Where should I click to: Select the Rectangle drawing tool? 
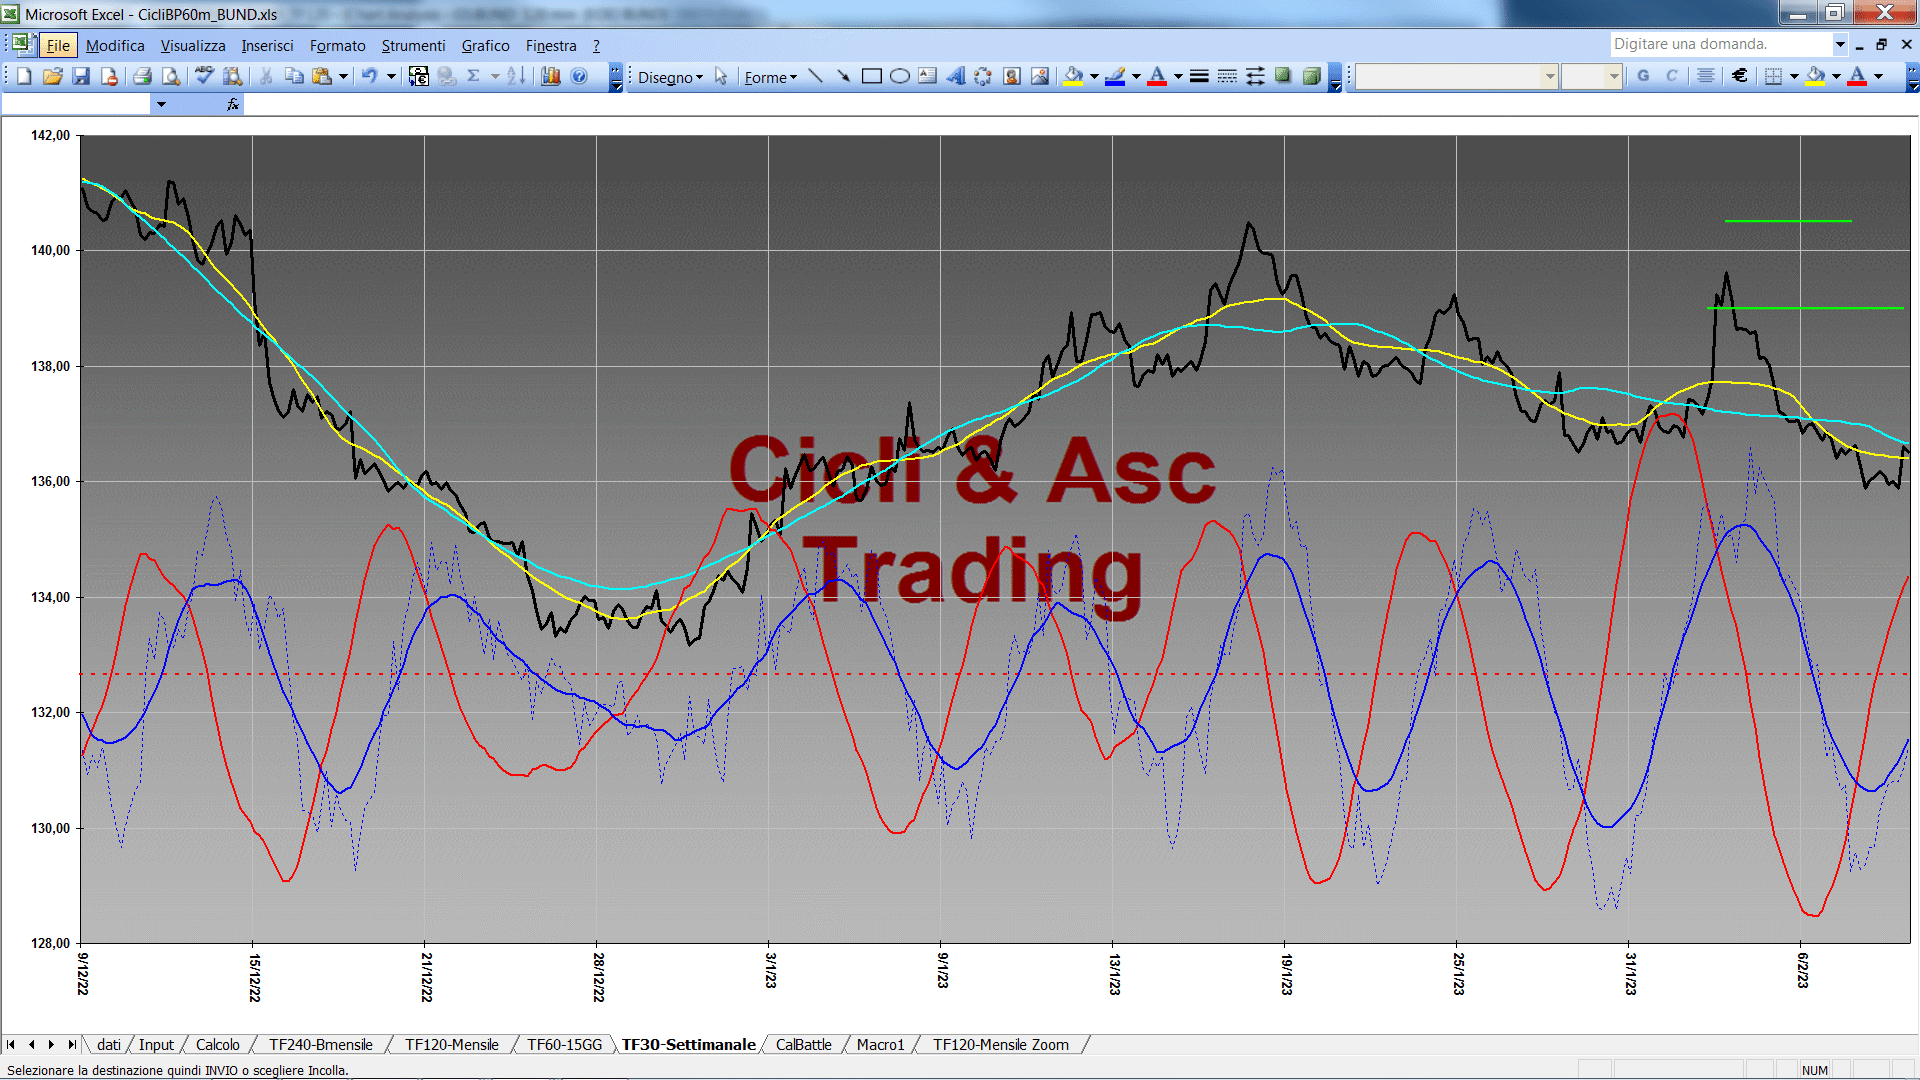pos(872,76)
